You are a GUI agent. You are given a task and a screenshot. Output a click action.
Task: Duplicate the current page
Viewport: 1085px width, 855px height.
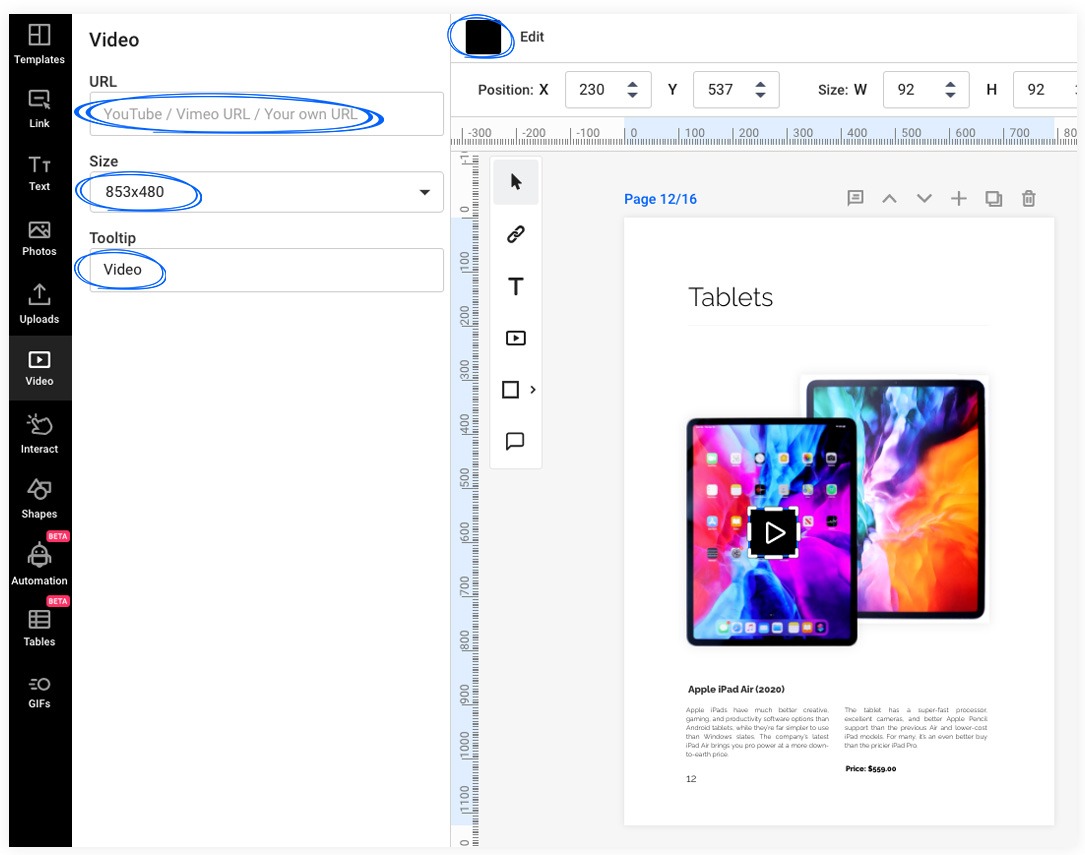coord(994,199)
